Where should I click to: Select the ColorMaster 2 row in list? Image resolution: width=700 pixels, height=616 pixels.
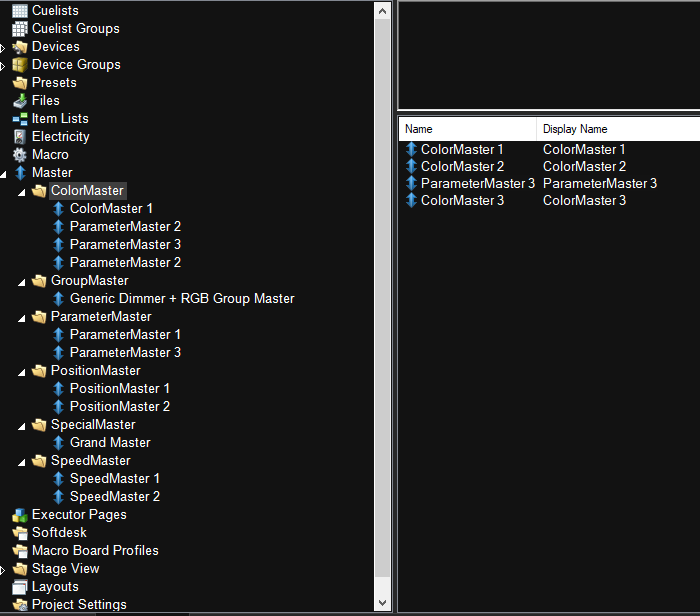(462, 166)
